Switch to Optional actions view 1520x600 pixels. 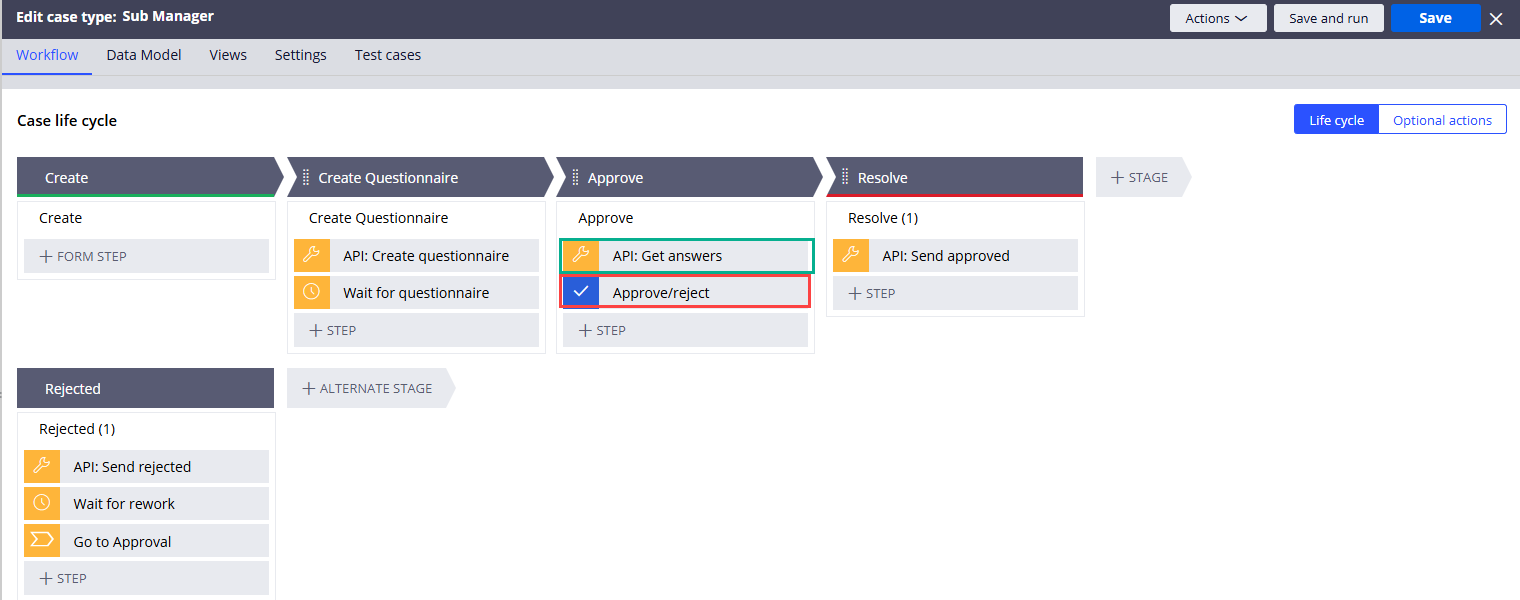(1442, 120)
